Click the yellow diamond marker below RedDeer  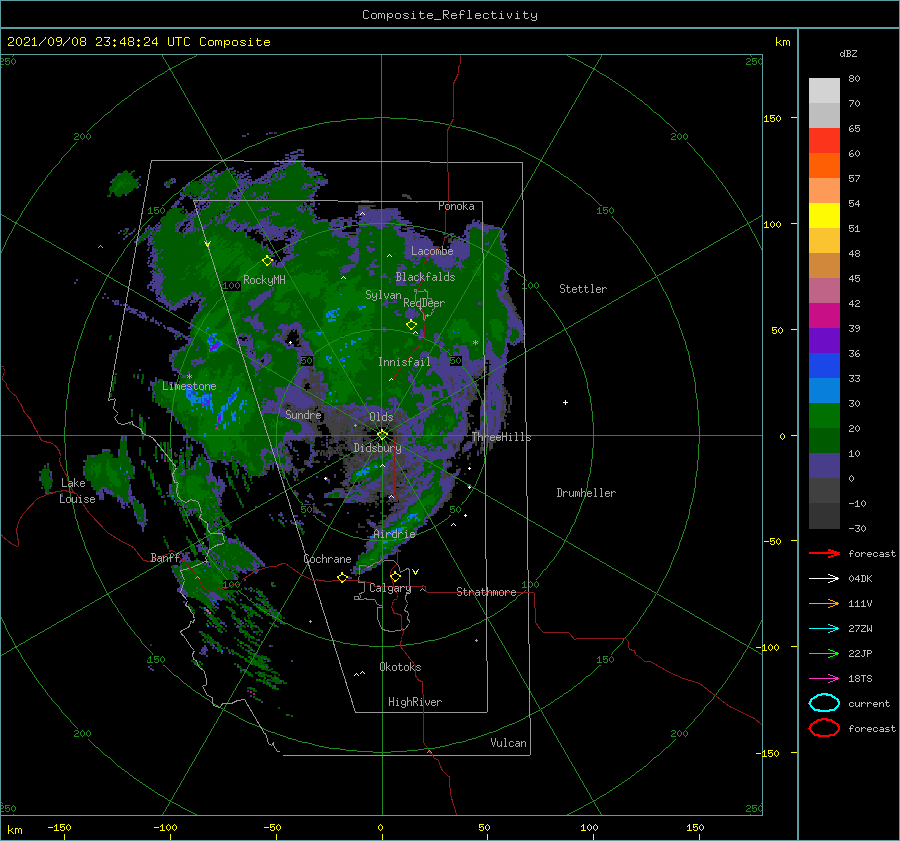pyautogui.click(x=411, y=325)
